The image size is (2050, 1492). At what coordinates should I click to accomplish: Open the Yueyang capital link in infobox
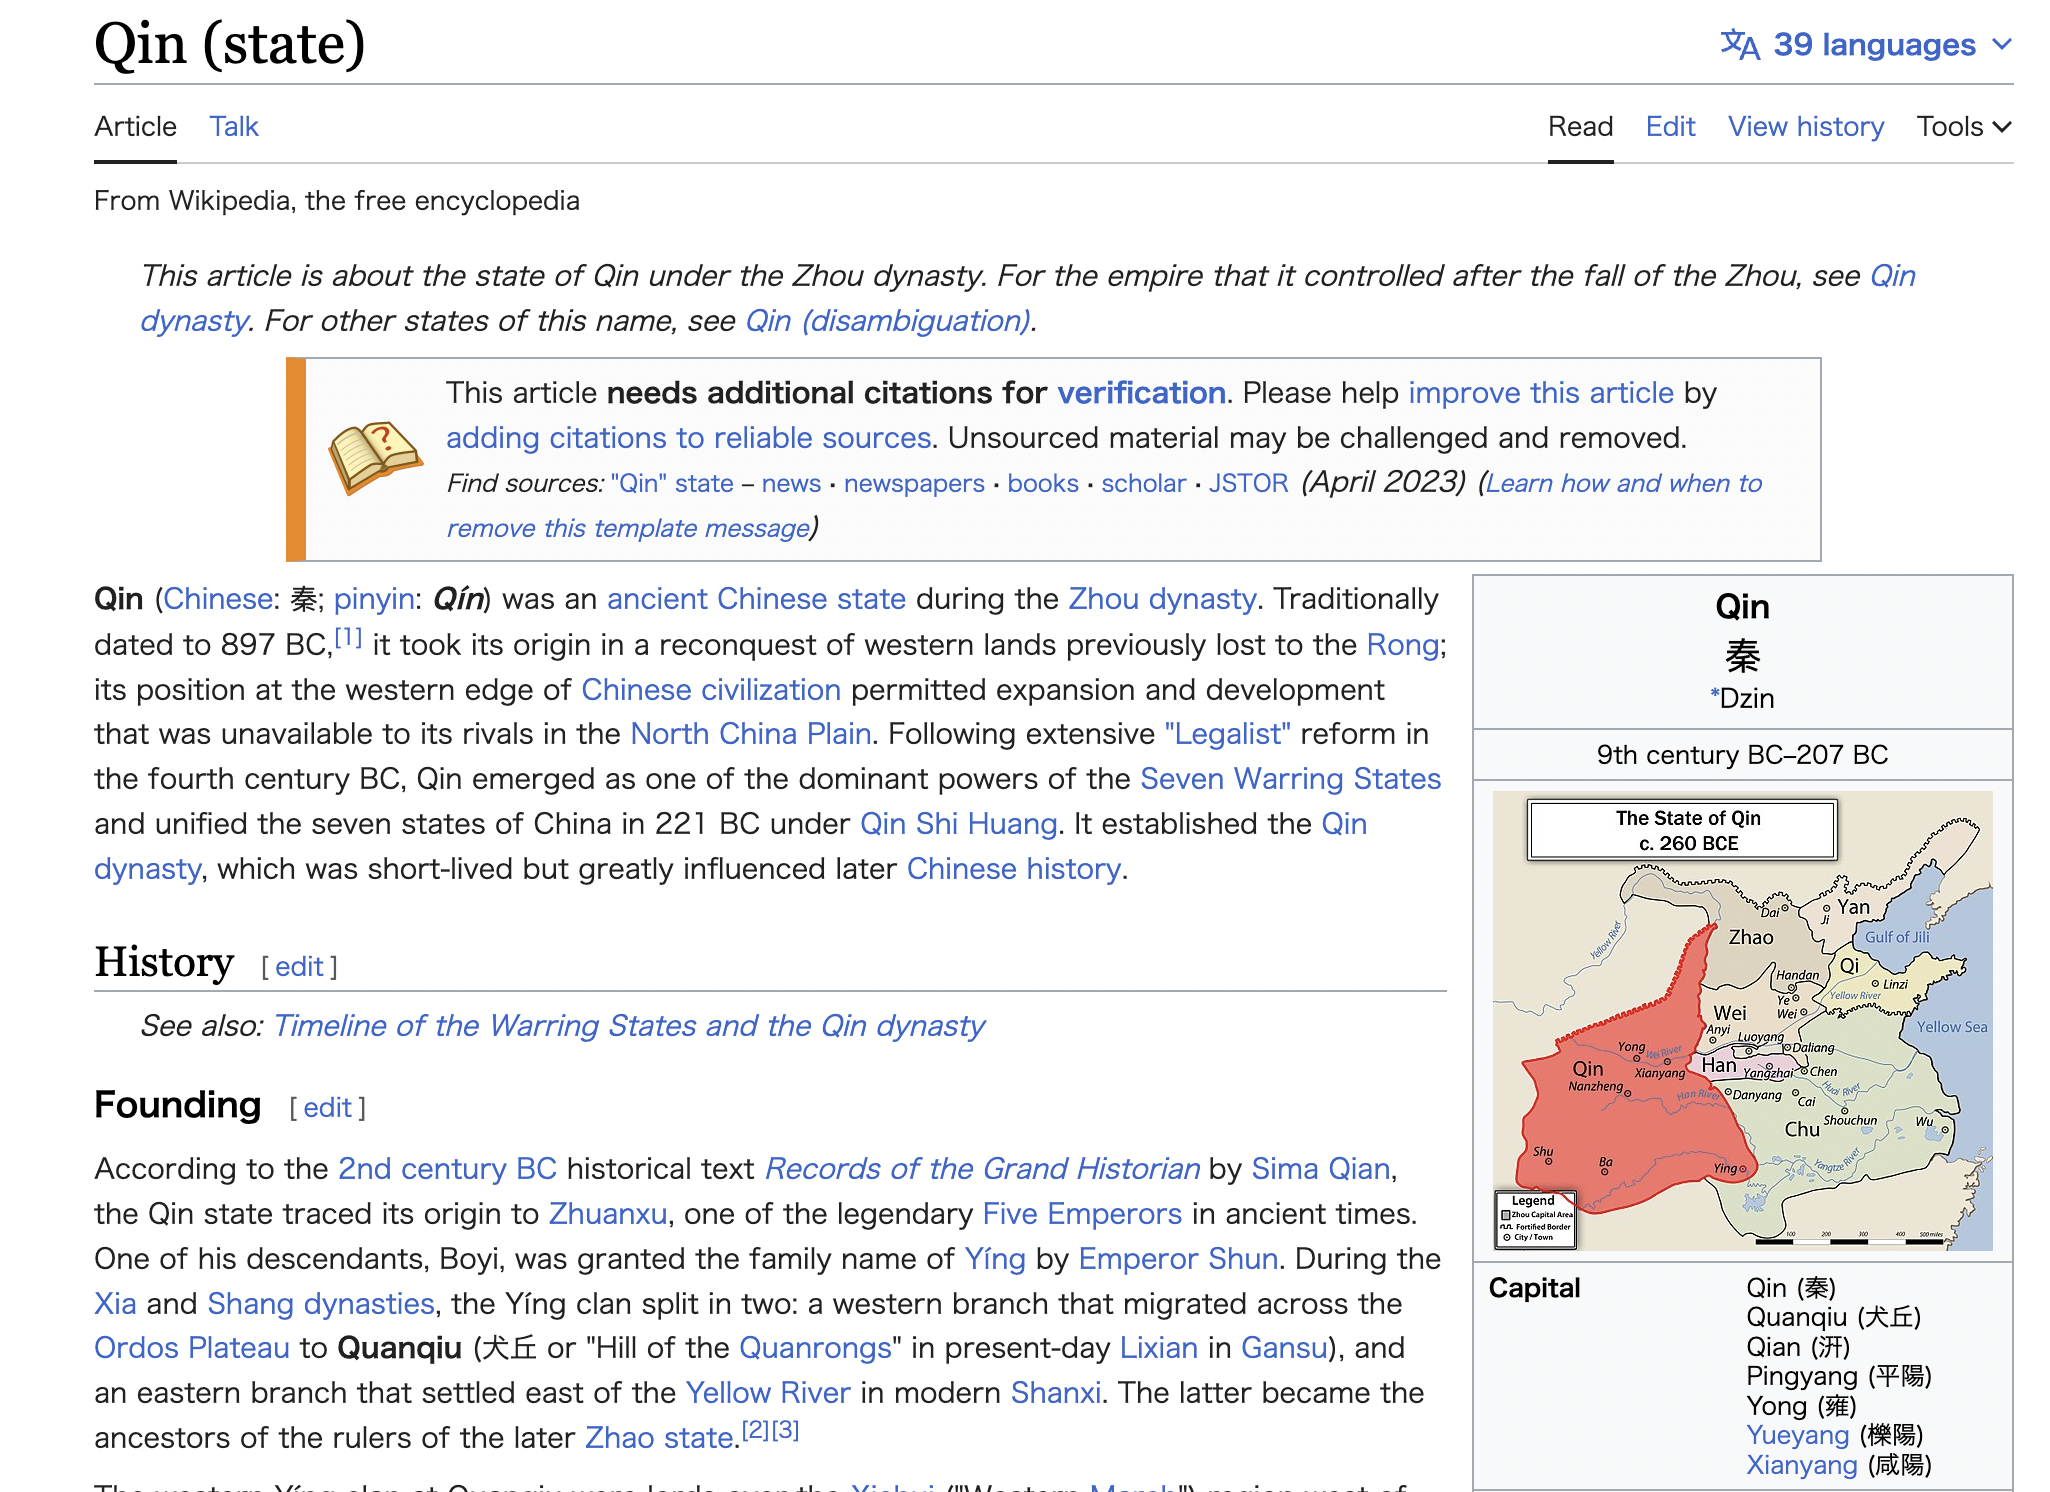click(x=1797, y=1434)
